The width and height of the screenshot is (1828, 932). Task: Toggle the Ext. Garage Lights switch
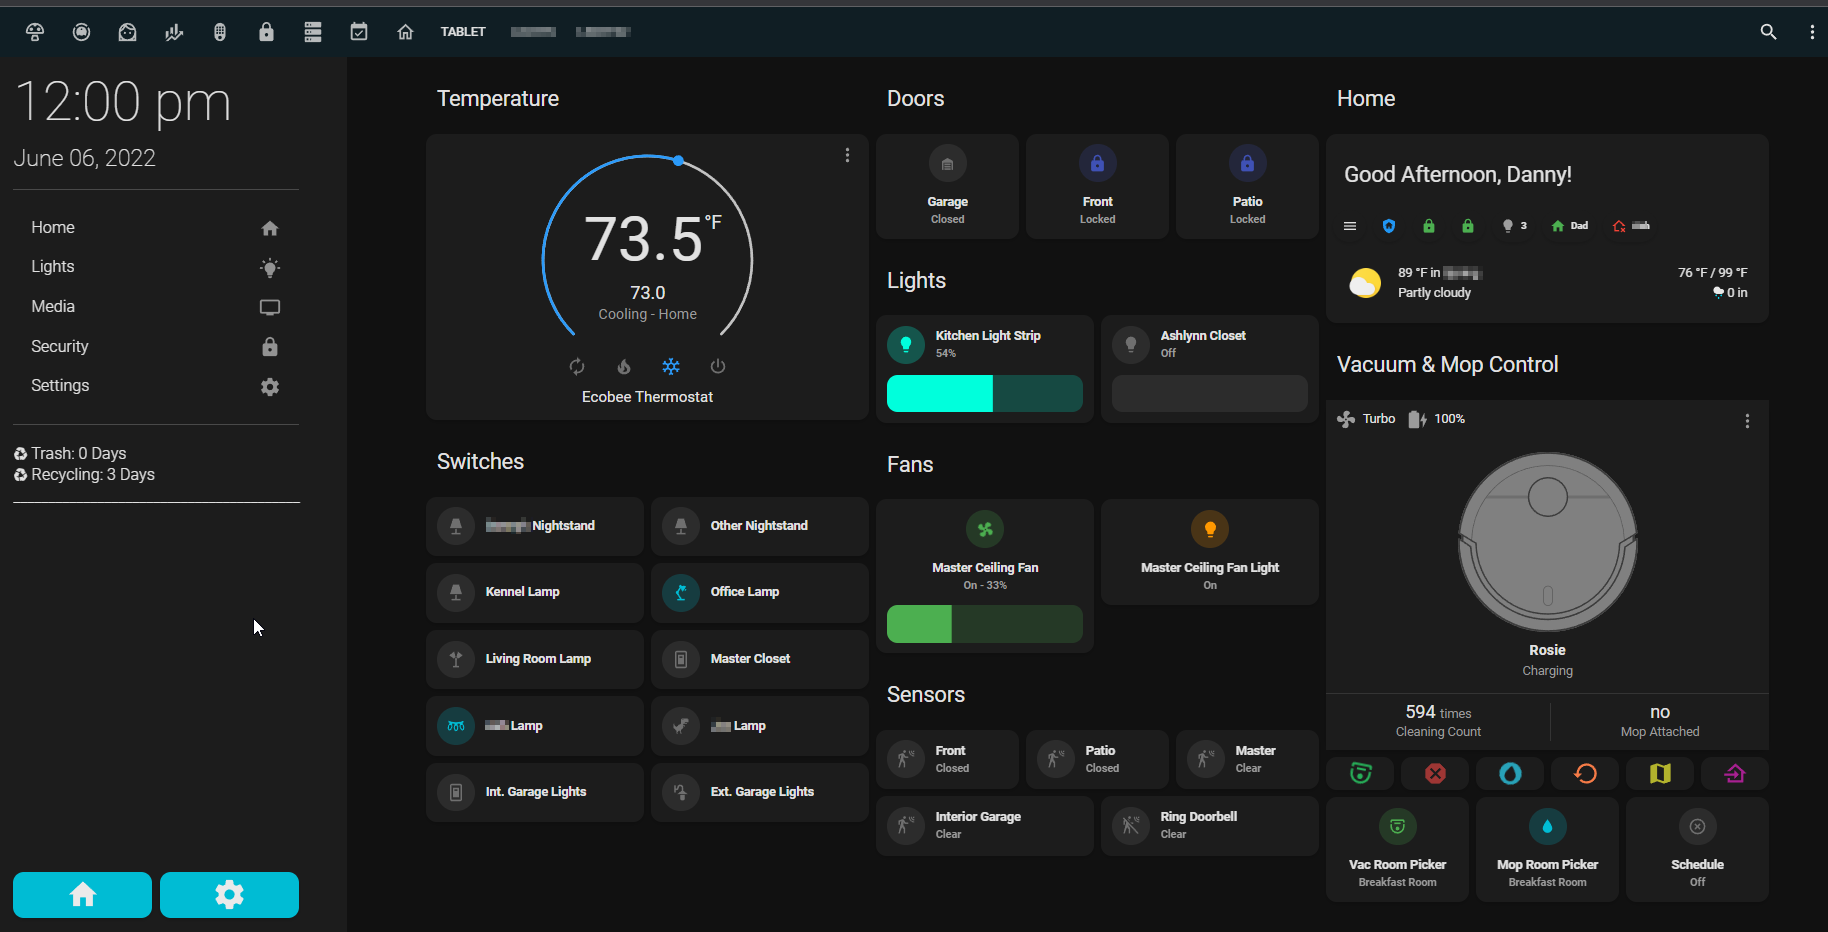pyautogui.click(x=759, y=792)
